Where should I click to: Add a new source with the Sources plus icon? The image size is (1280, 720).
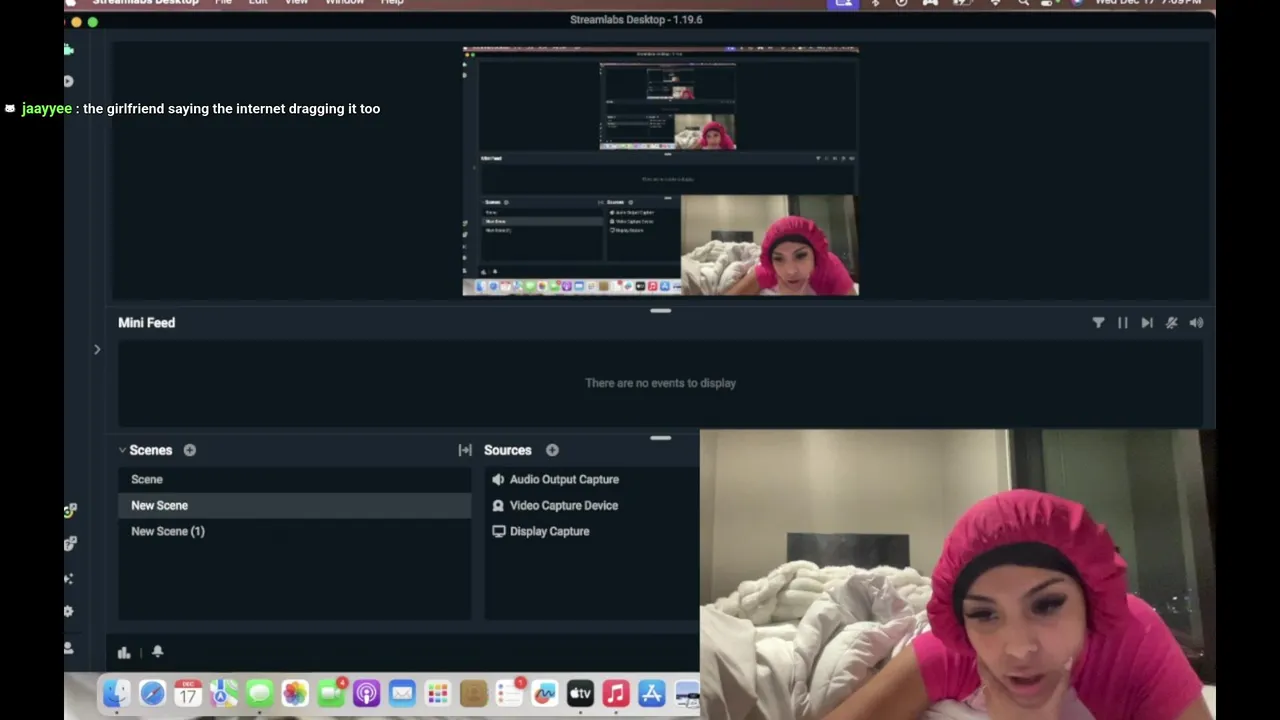[552, 450]
